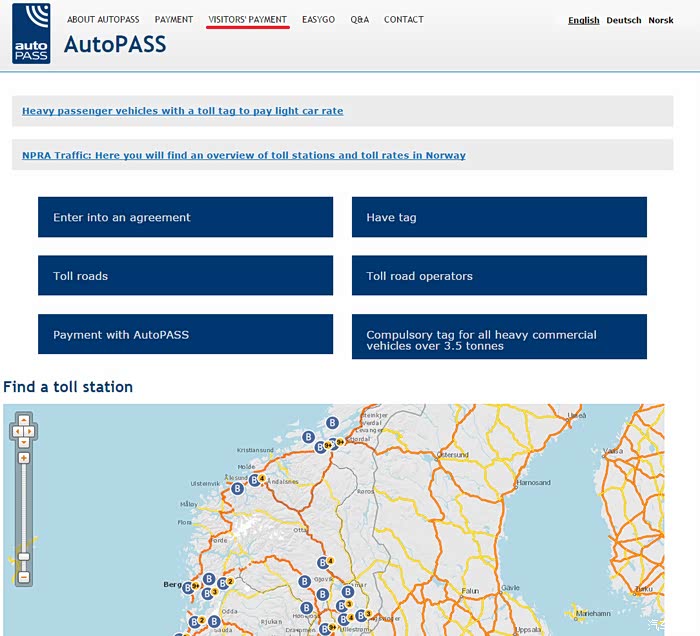Open the Q&A page
Image resolution: width=700 pixels, height=636 pixels.
tap(360, 20)
